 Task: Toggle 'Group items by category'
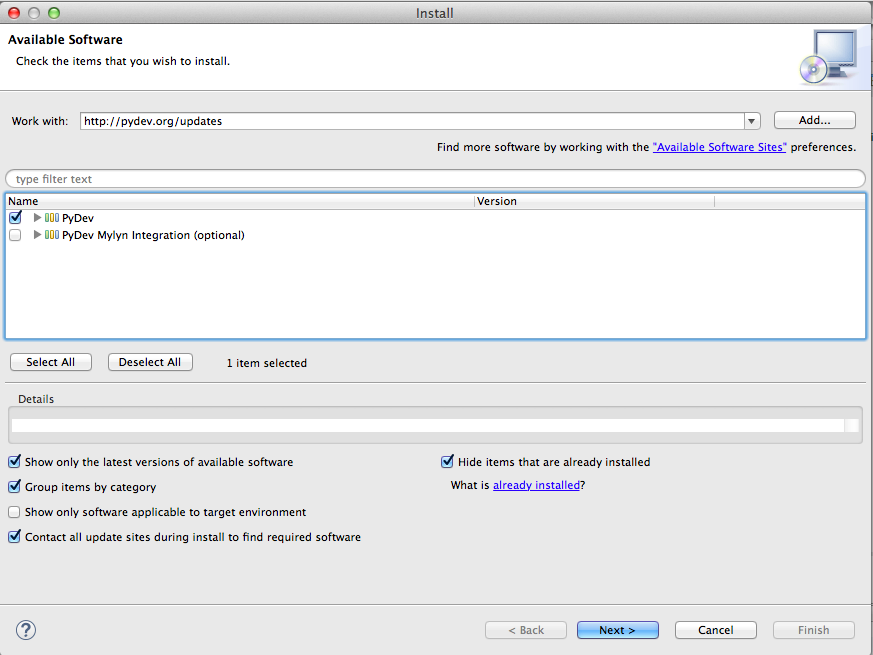coord(14,486)
